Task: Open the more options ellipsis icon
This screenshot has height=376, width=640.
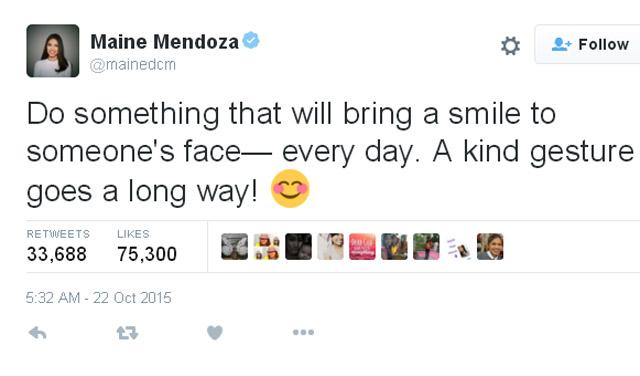Action: click(x=303, y=332)
